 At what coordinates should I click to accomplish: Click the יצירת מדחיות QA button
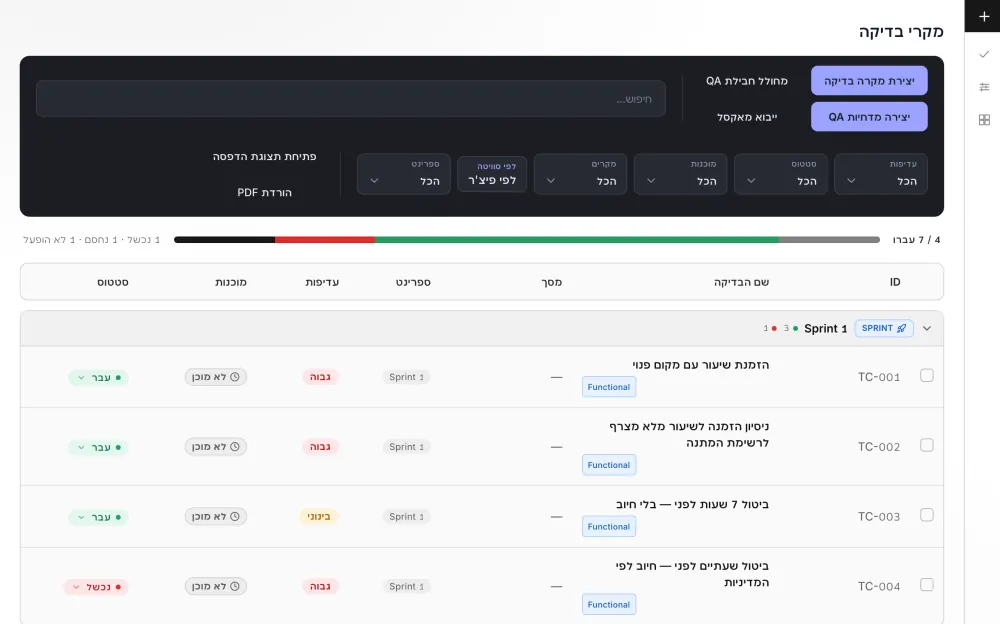869,117
